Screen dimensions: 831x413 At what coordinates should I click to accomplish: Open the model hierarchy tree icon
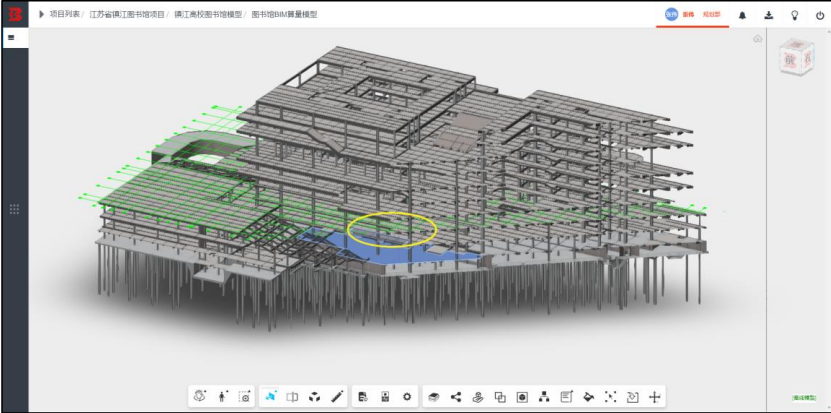click(x=544, y=396)
